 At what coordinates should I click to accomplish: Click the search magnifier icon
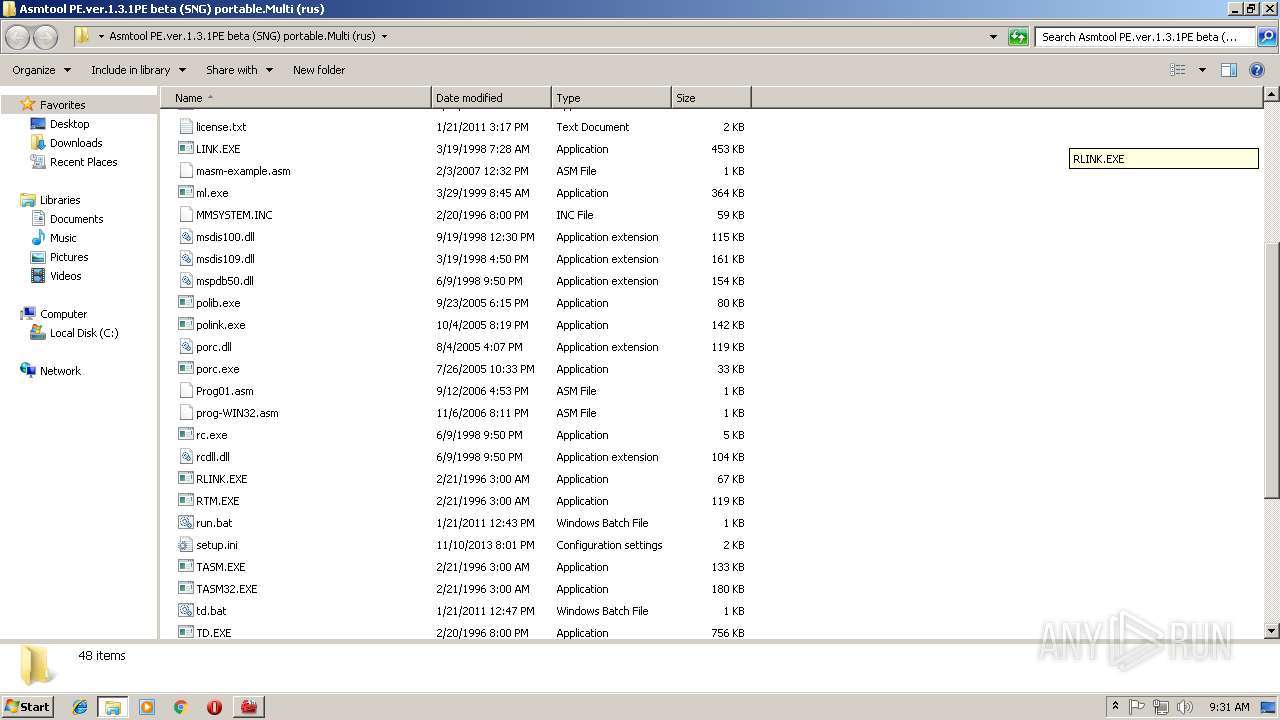[x=1267, y=37]
